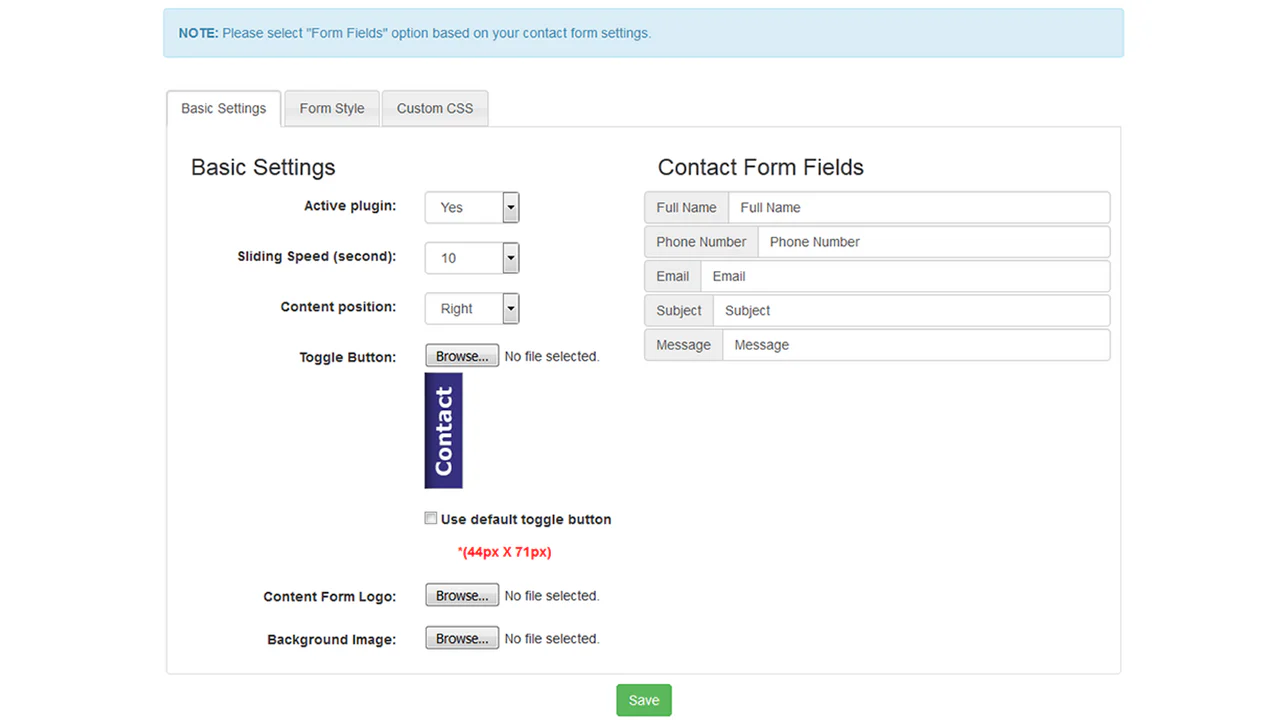
Task: Open the Custom CSS tab
Action: coord(435,108)
